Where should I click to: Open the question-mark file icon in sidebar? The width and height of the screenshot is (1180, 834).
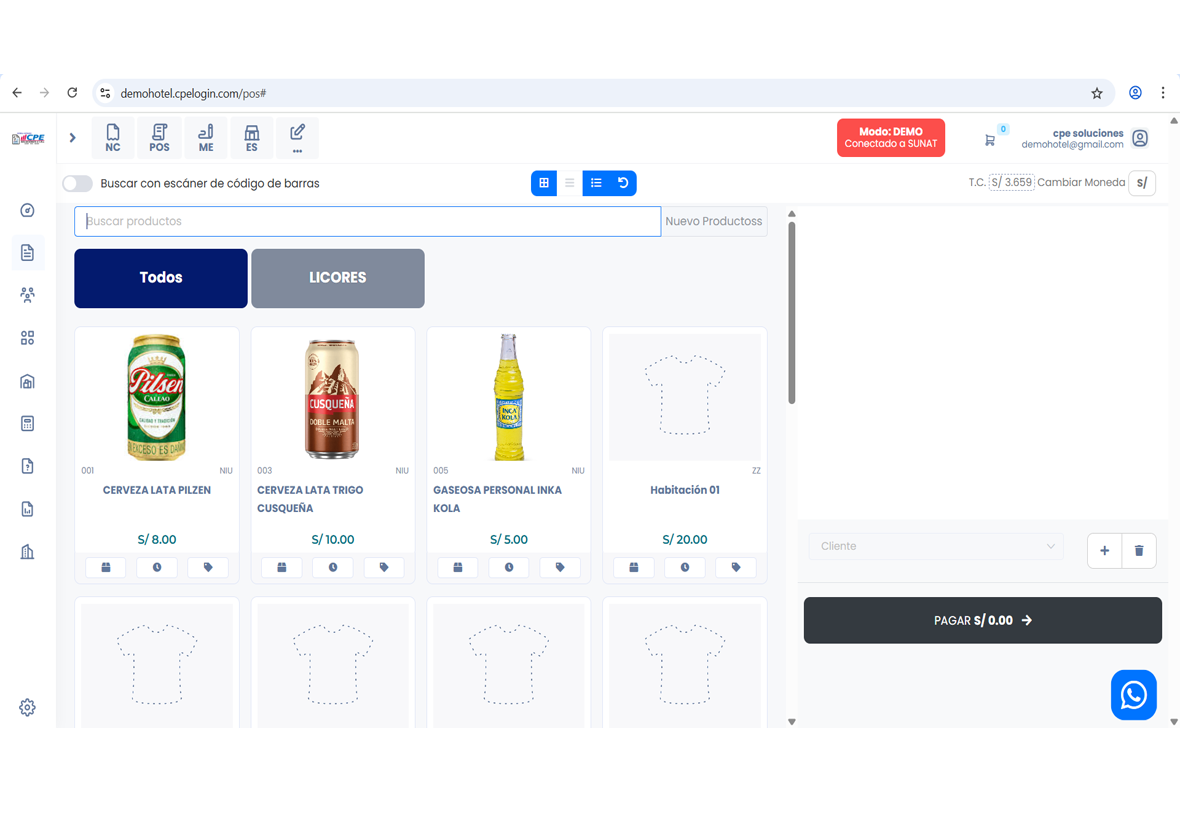coord(27,466)
